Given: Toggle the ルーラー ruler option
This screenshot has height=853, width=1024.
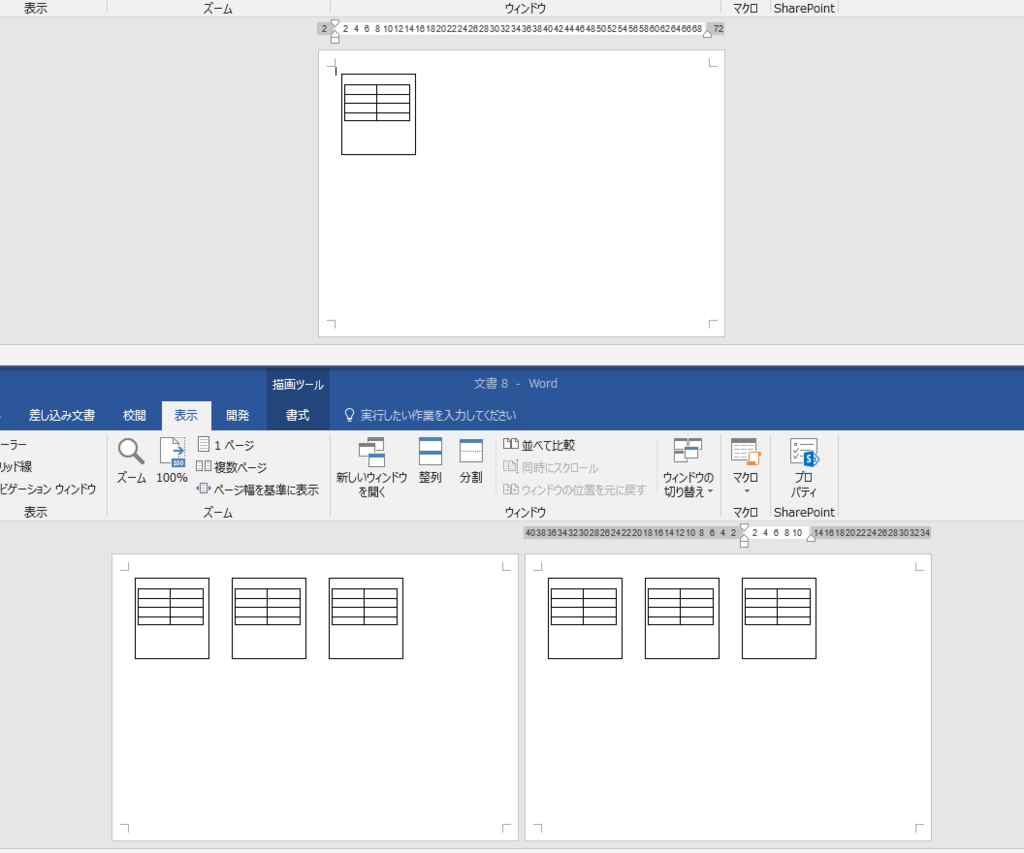Looking at the screenshot, I should point(14,444).
